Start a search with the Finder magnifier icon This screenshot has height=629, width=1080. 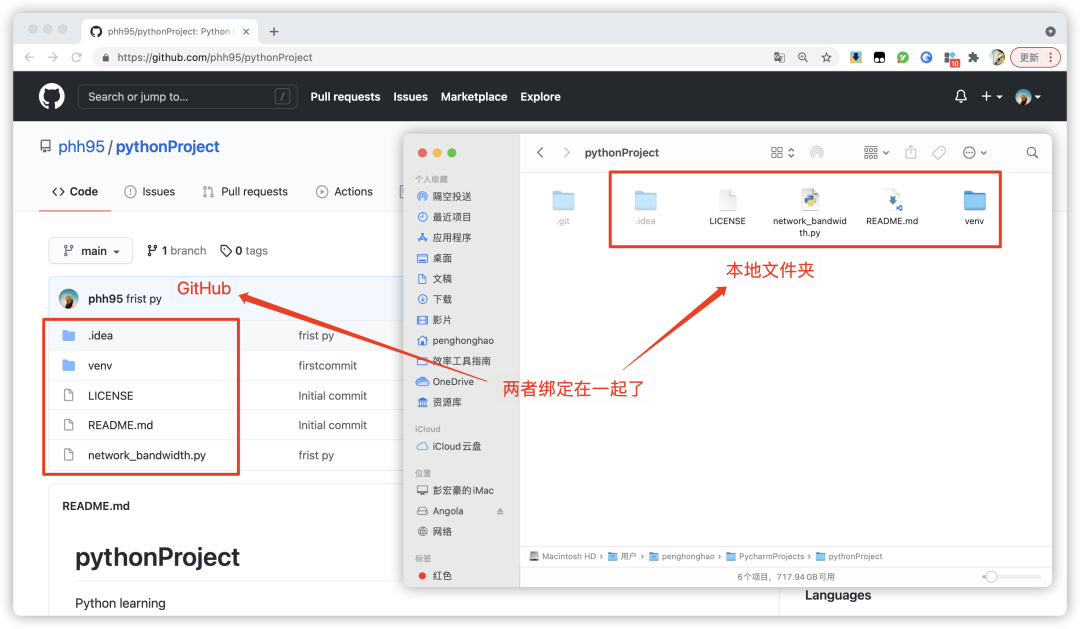[1032, 152]
